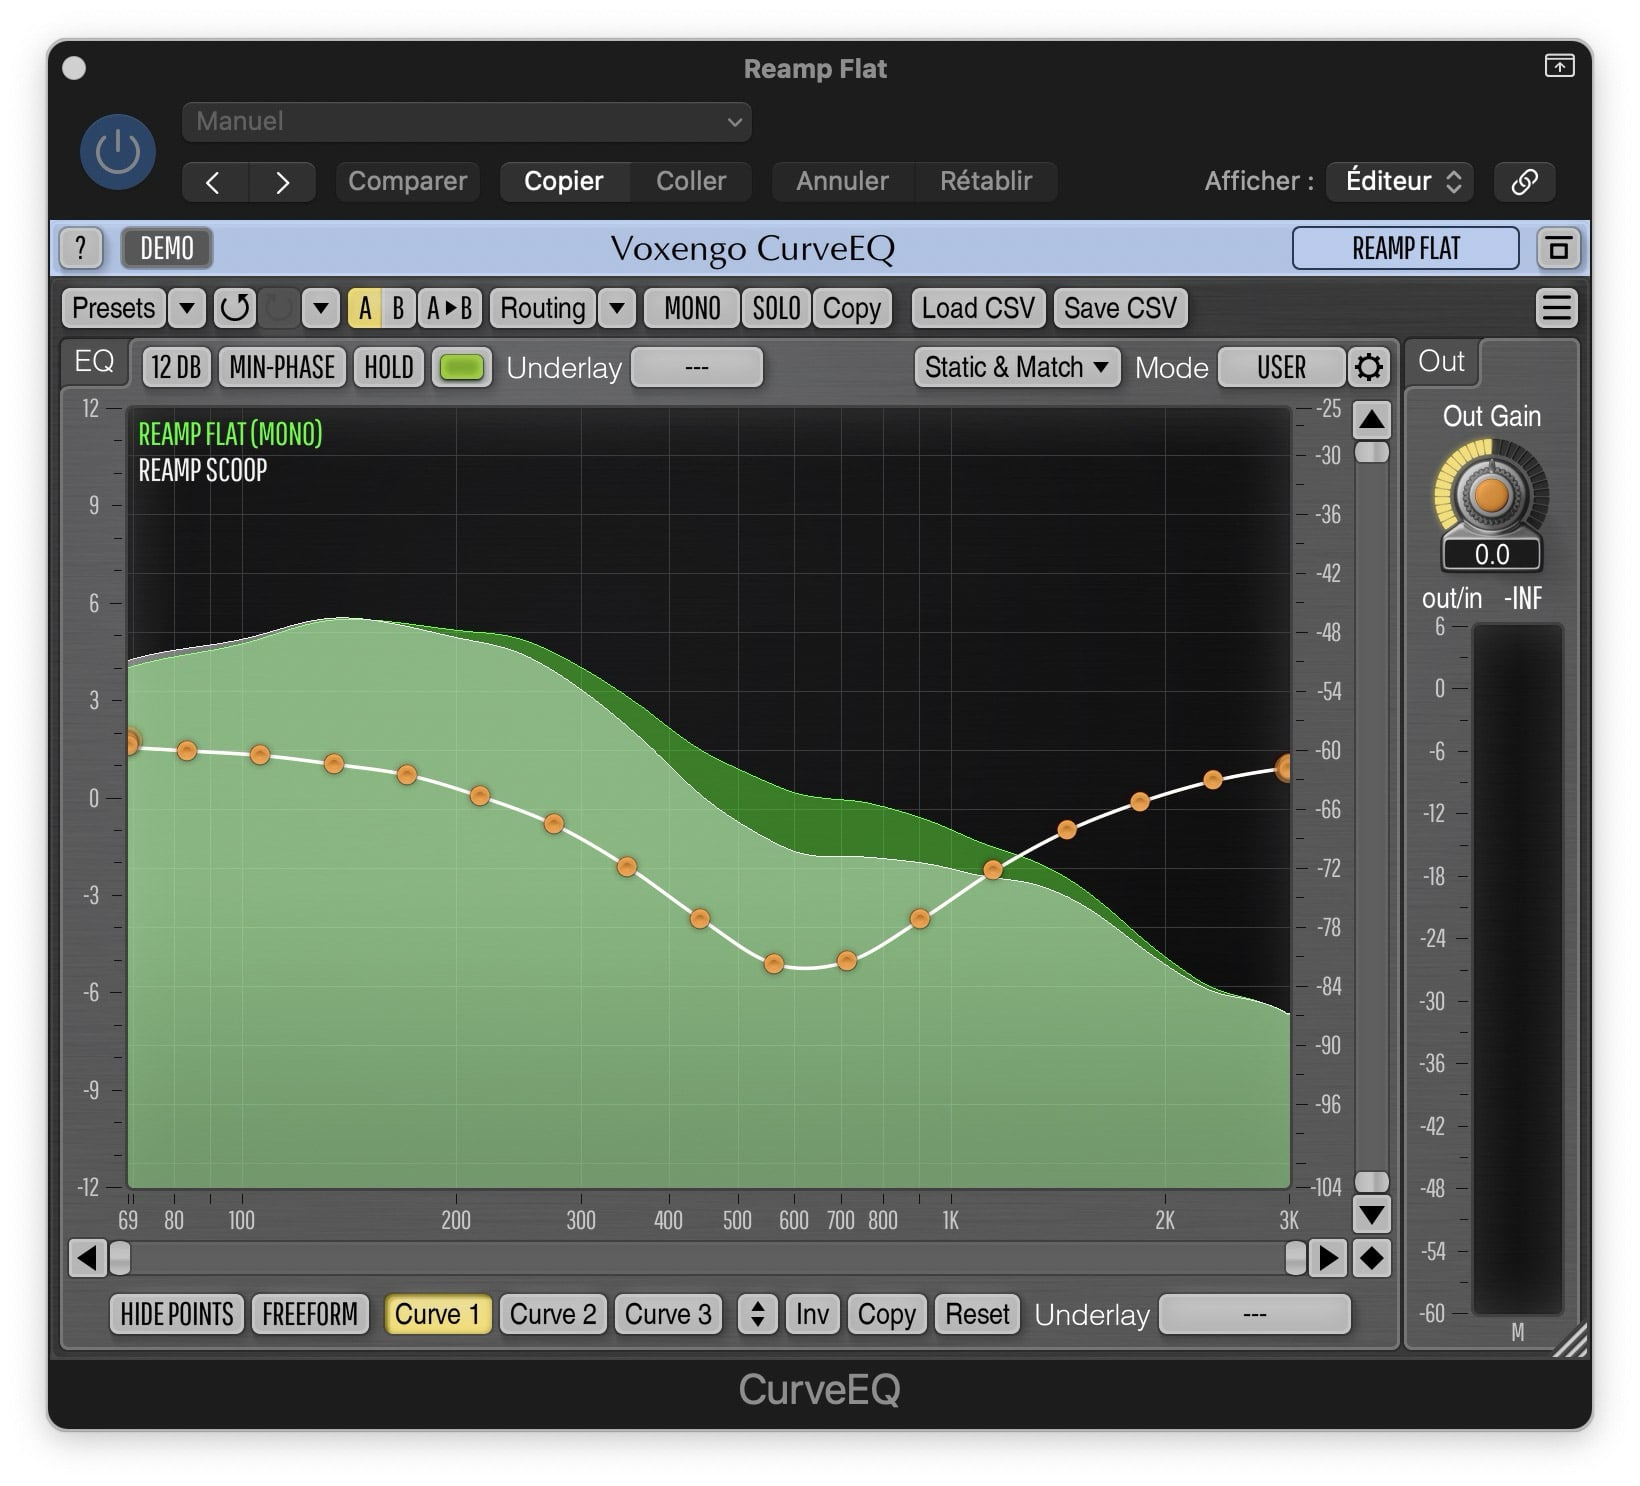This screenshot has width=1640, height=1486.
Task: Click the vertical range scrollbar top handle
Action: 1372,453
